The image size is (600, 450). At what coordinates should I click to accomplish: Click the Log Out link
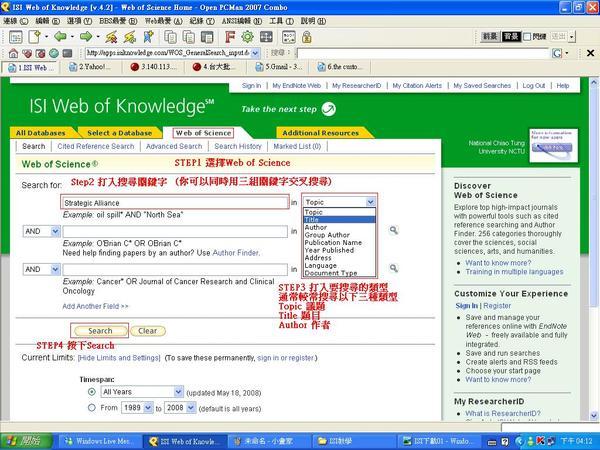pyautogui.click(x=533, y=86)
